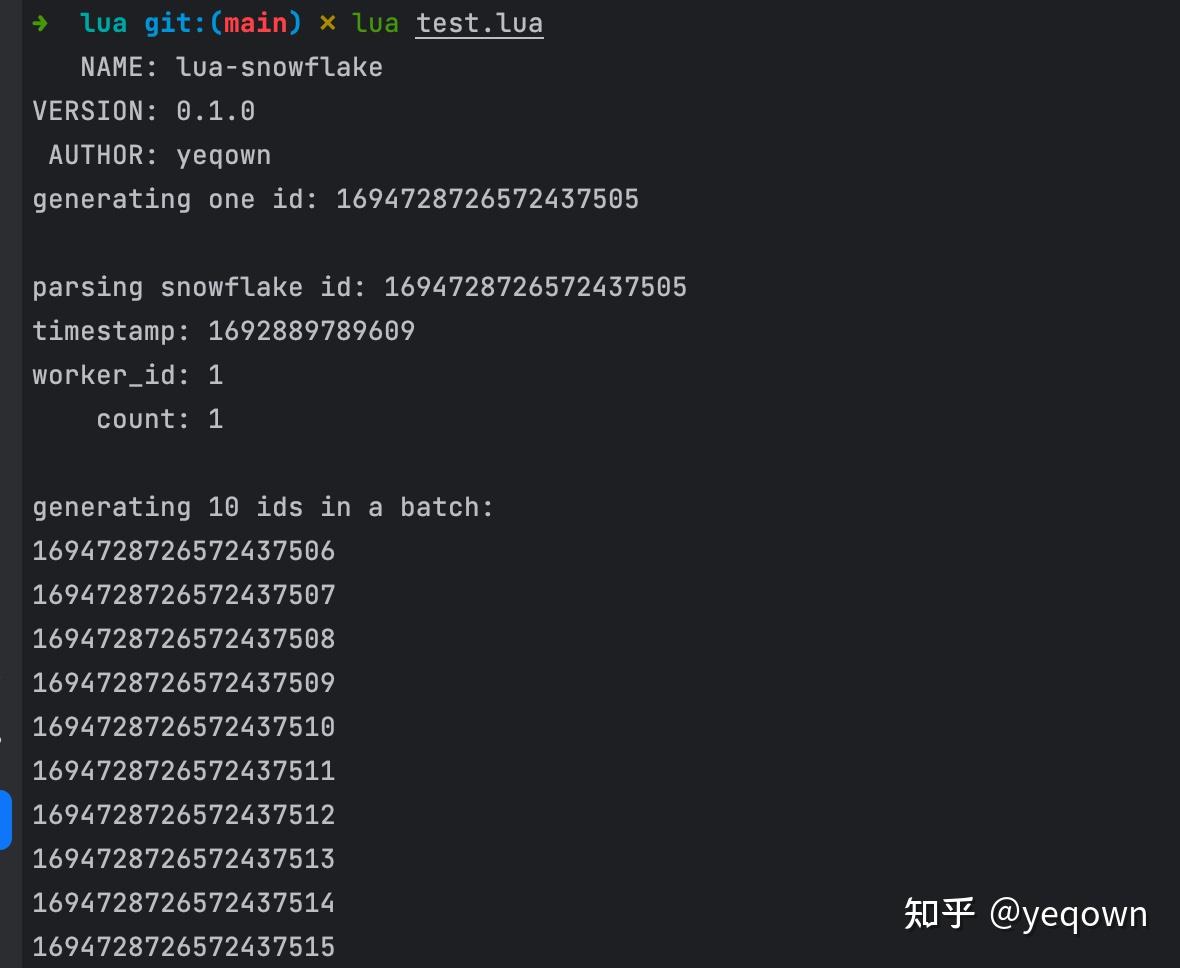The height and width of the screenshot is (968, 1180).
Task: Select the batch id ending in 437515
Action: point(183,946)
